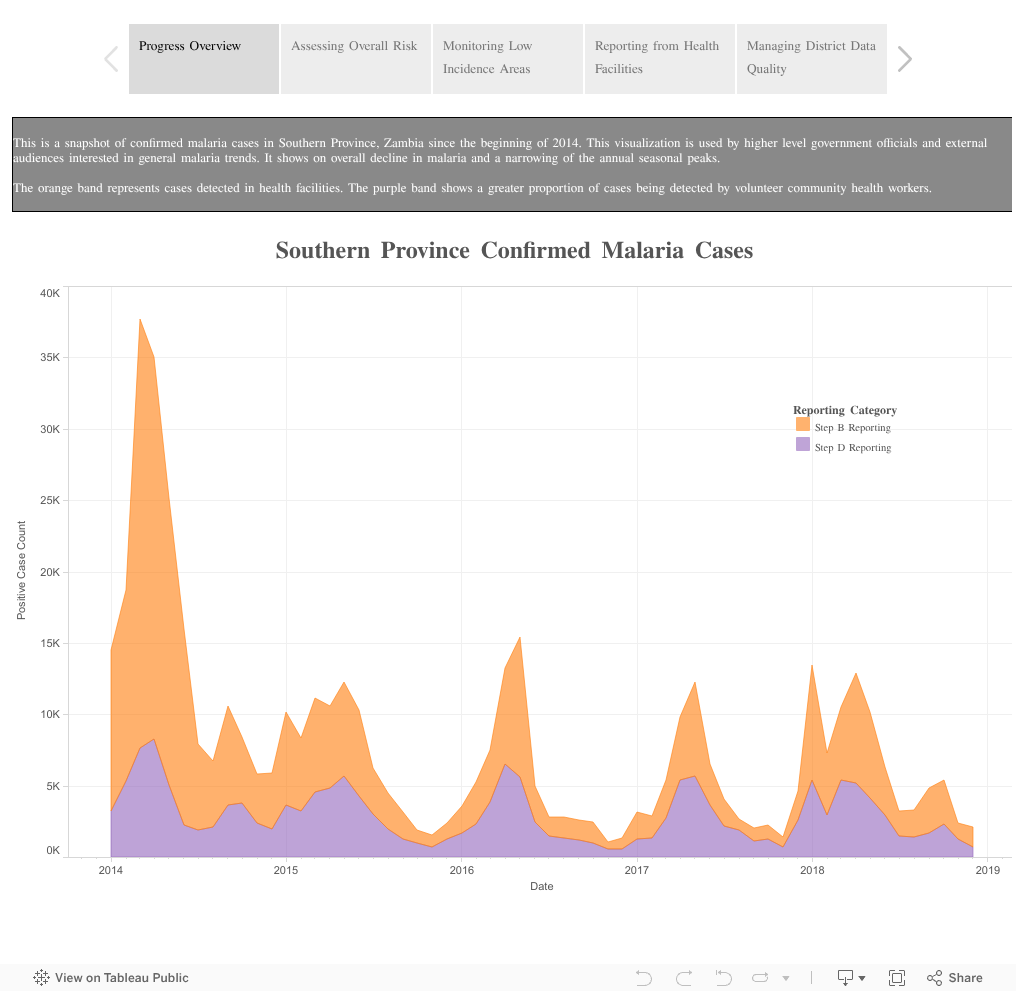Image resolution: width=1016 pixels, height=991 pixels.
Task: Switch to Assessing Overall Risk tab
Action: pos(356,59)
